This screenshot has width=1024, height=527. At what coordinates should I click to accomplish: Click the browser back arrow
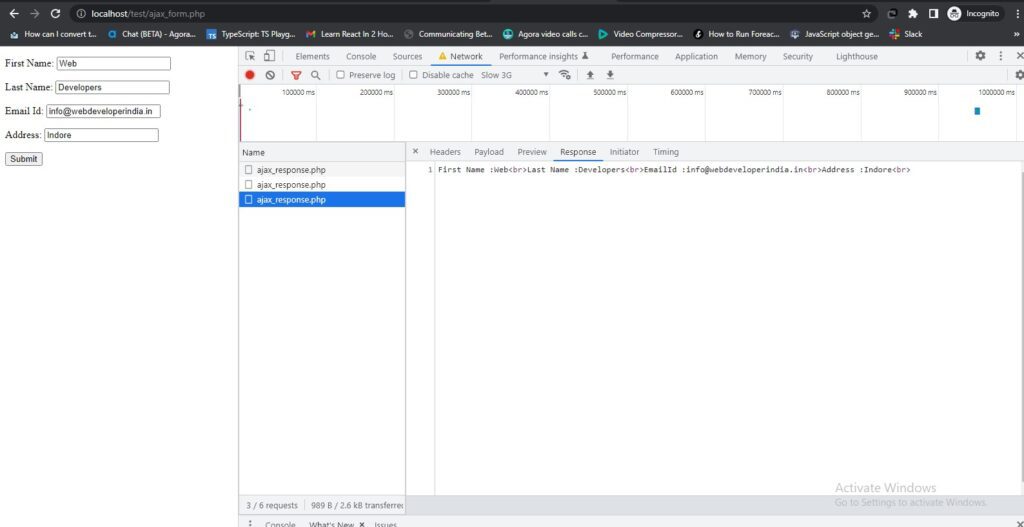(14, 14)
